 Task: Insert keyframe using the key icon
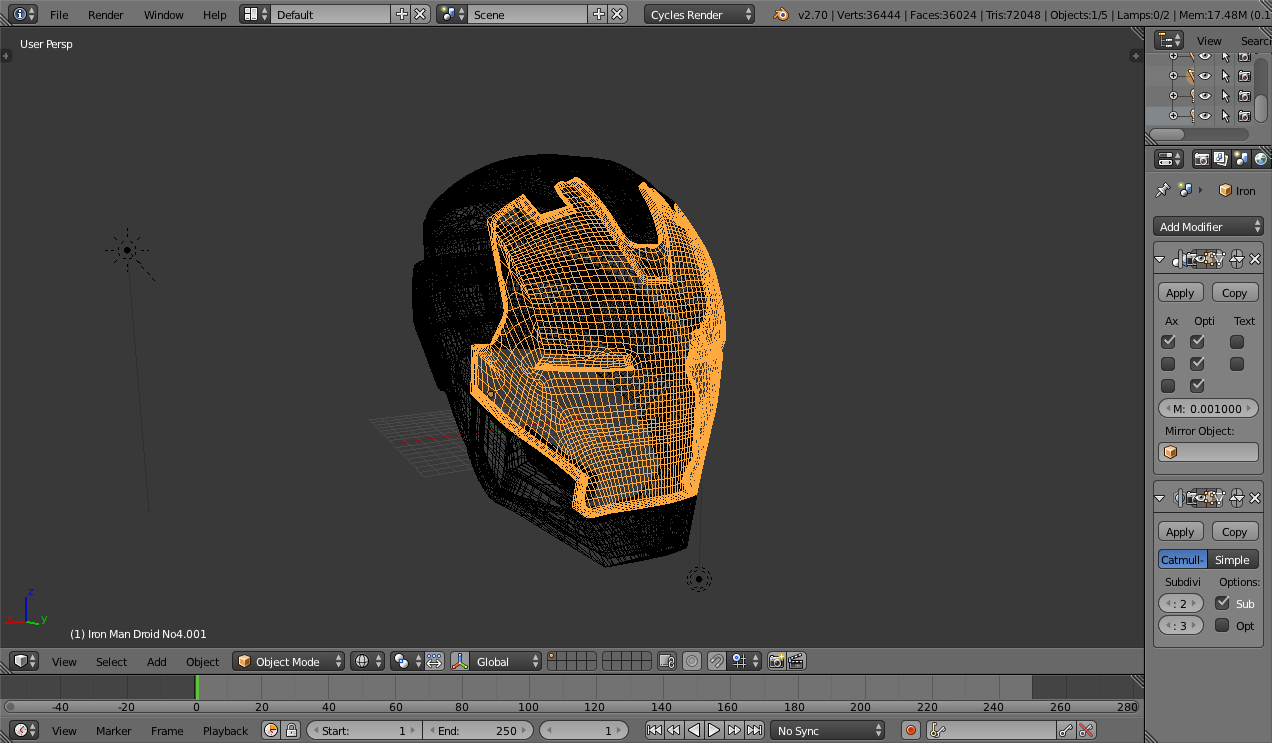(x=1067, y=730)
